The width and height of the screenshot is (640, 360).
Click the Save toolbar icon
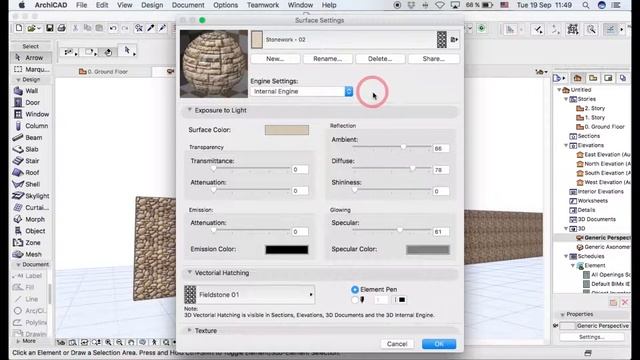[49, 28]
